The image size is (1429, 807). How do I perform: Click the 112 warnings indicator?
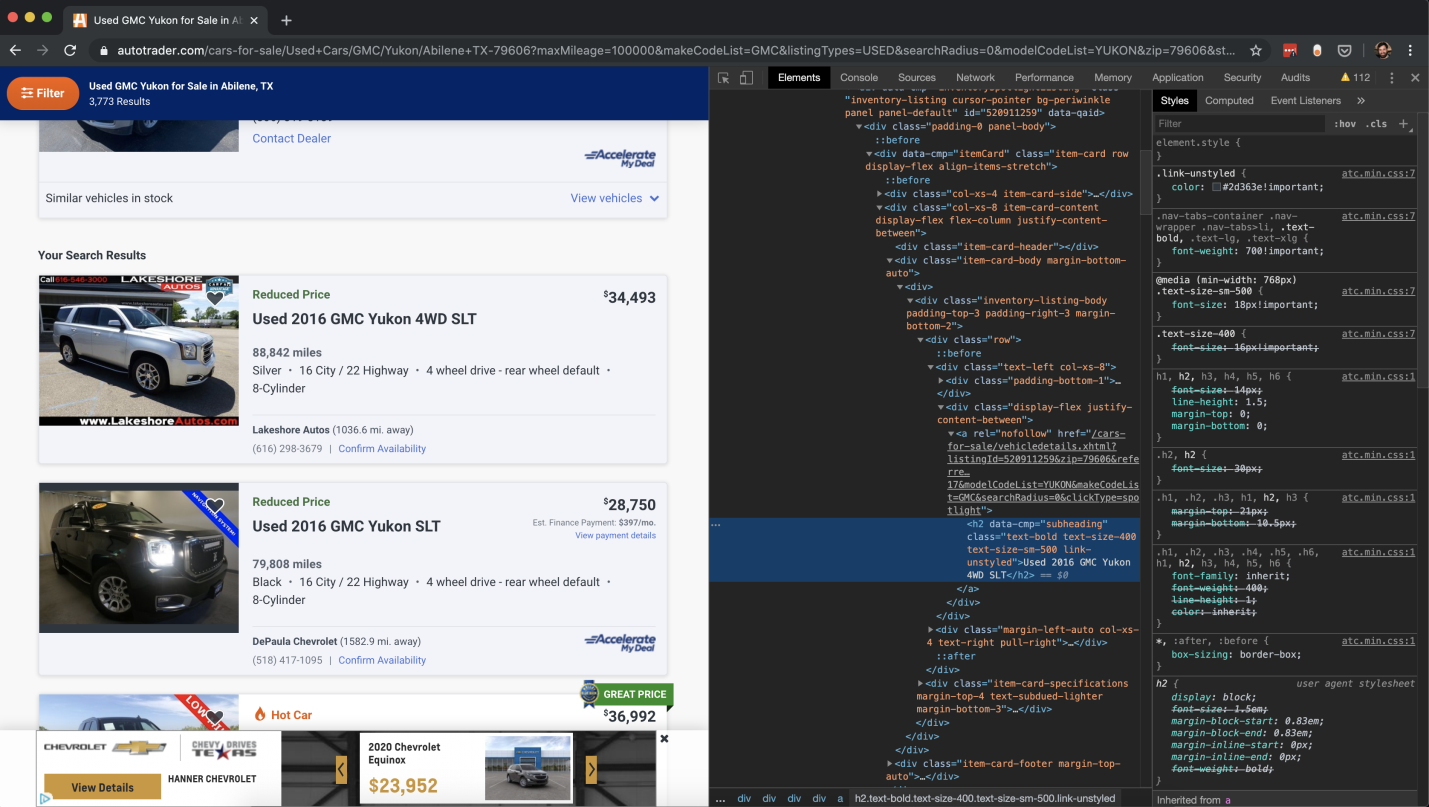1355,78
